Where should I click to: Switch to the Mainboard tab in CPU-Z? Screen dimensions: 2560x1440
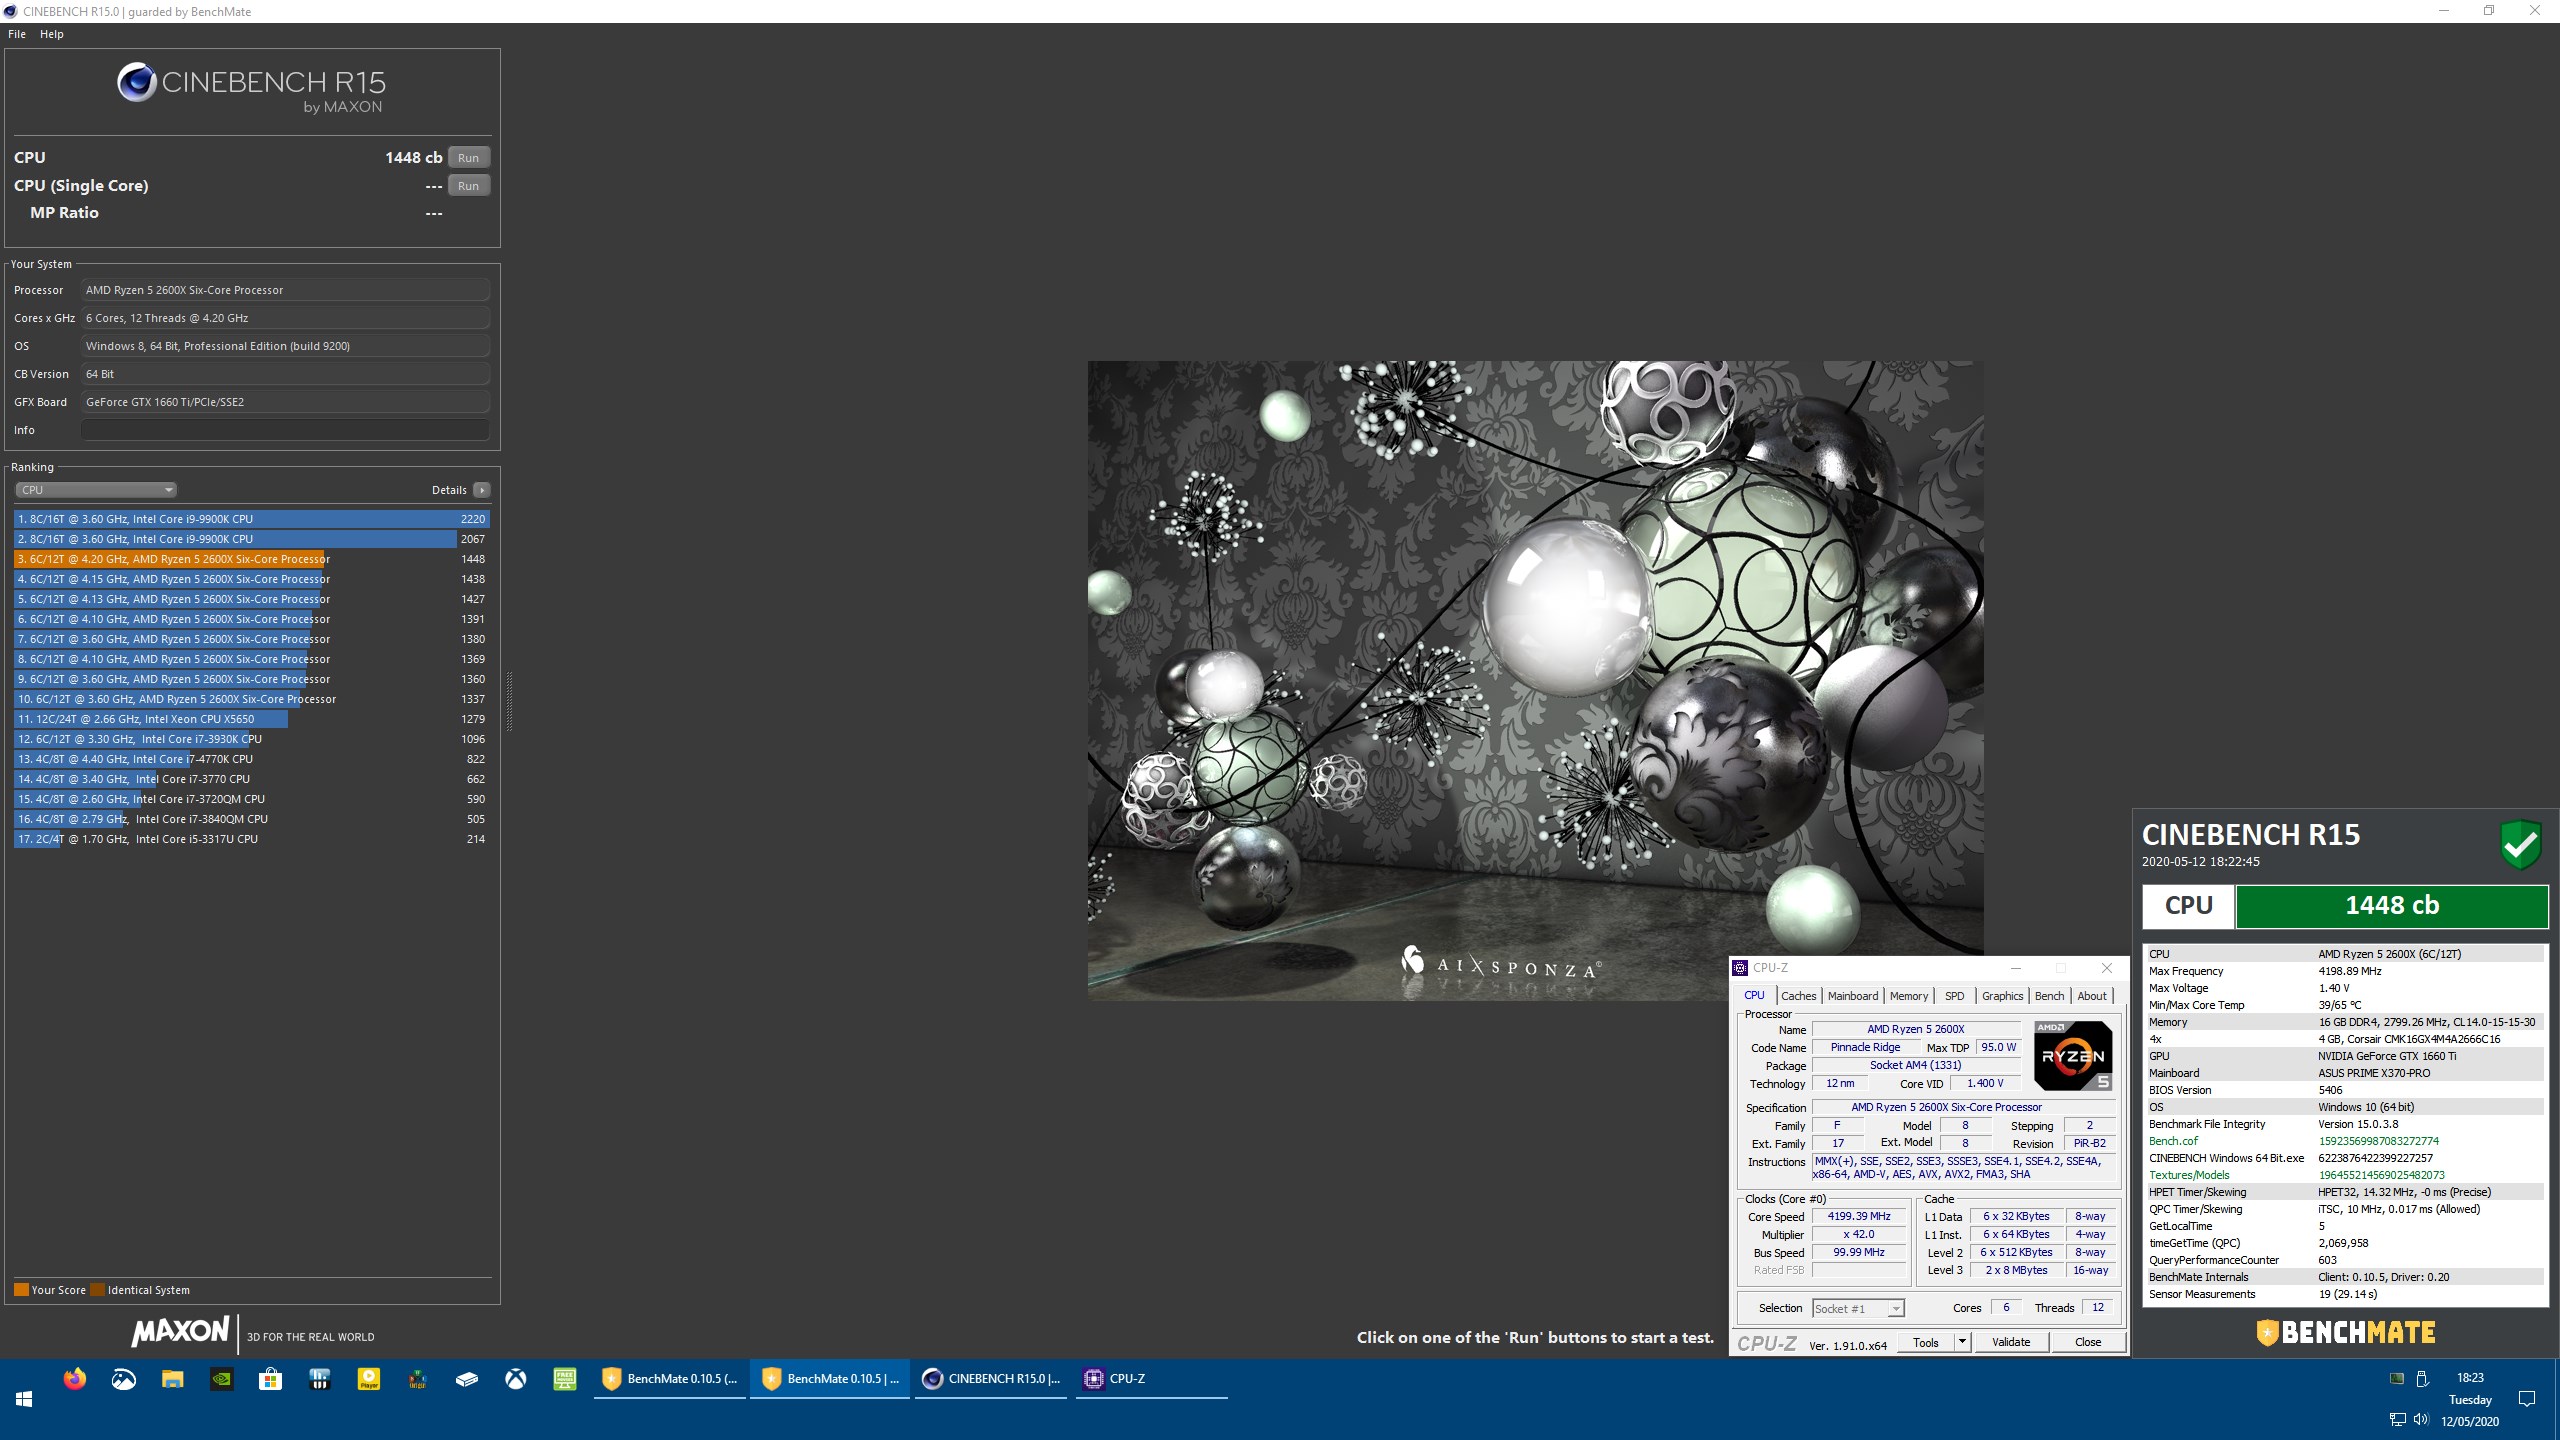[x=1852, y=996]
